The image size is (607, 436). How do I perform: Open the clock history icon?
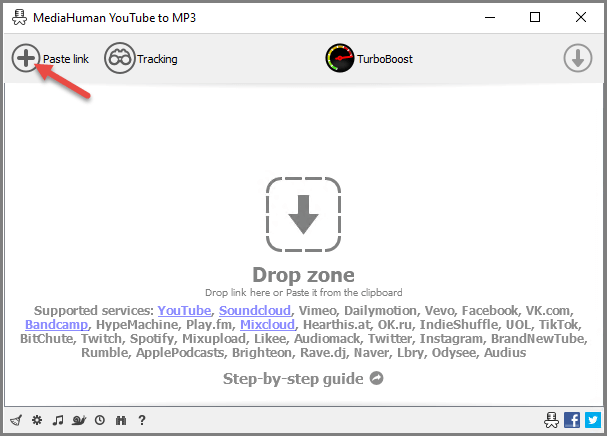point(100,420)
